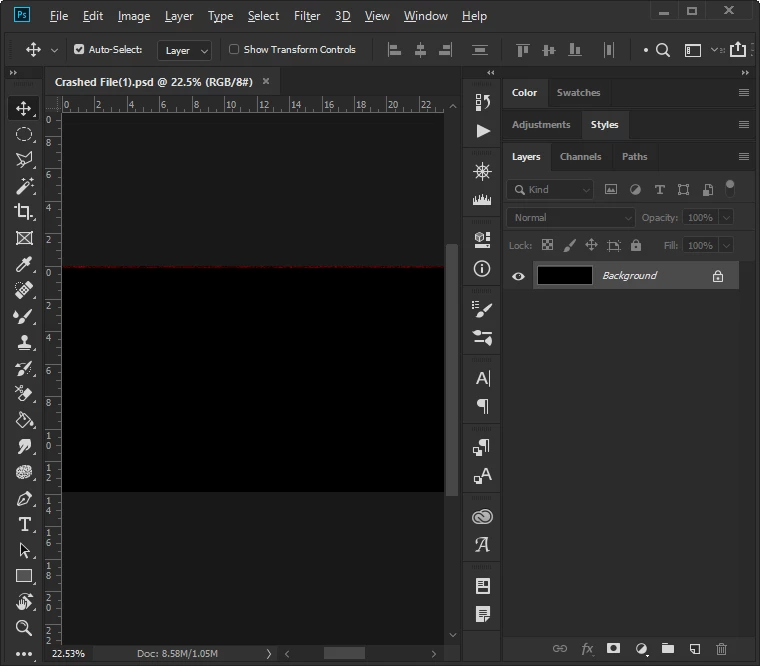Open the Move tool preset picker arrow
This screenshot has height=666, width=760.
point(54,50)
